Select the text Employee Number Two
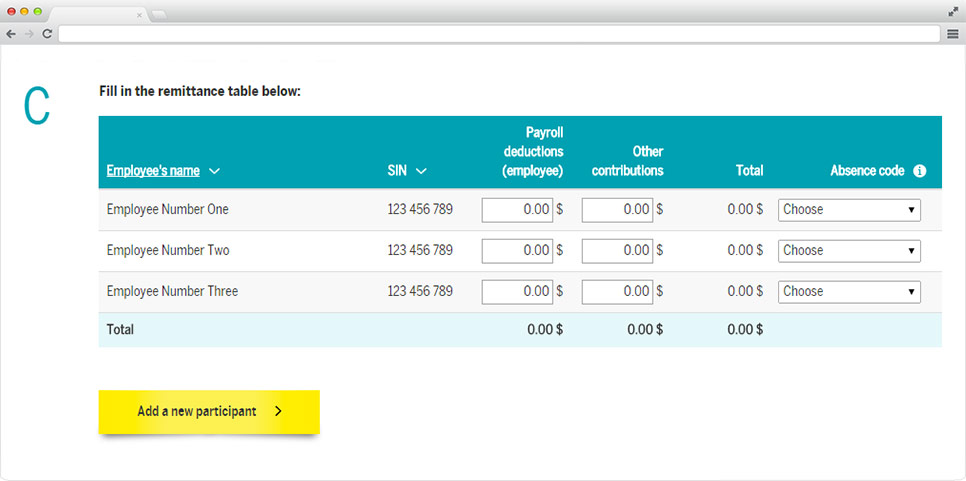The image size is (966, 481). [x=168, y=251]
